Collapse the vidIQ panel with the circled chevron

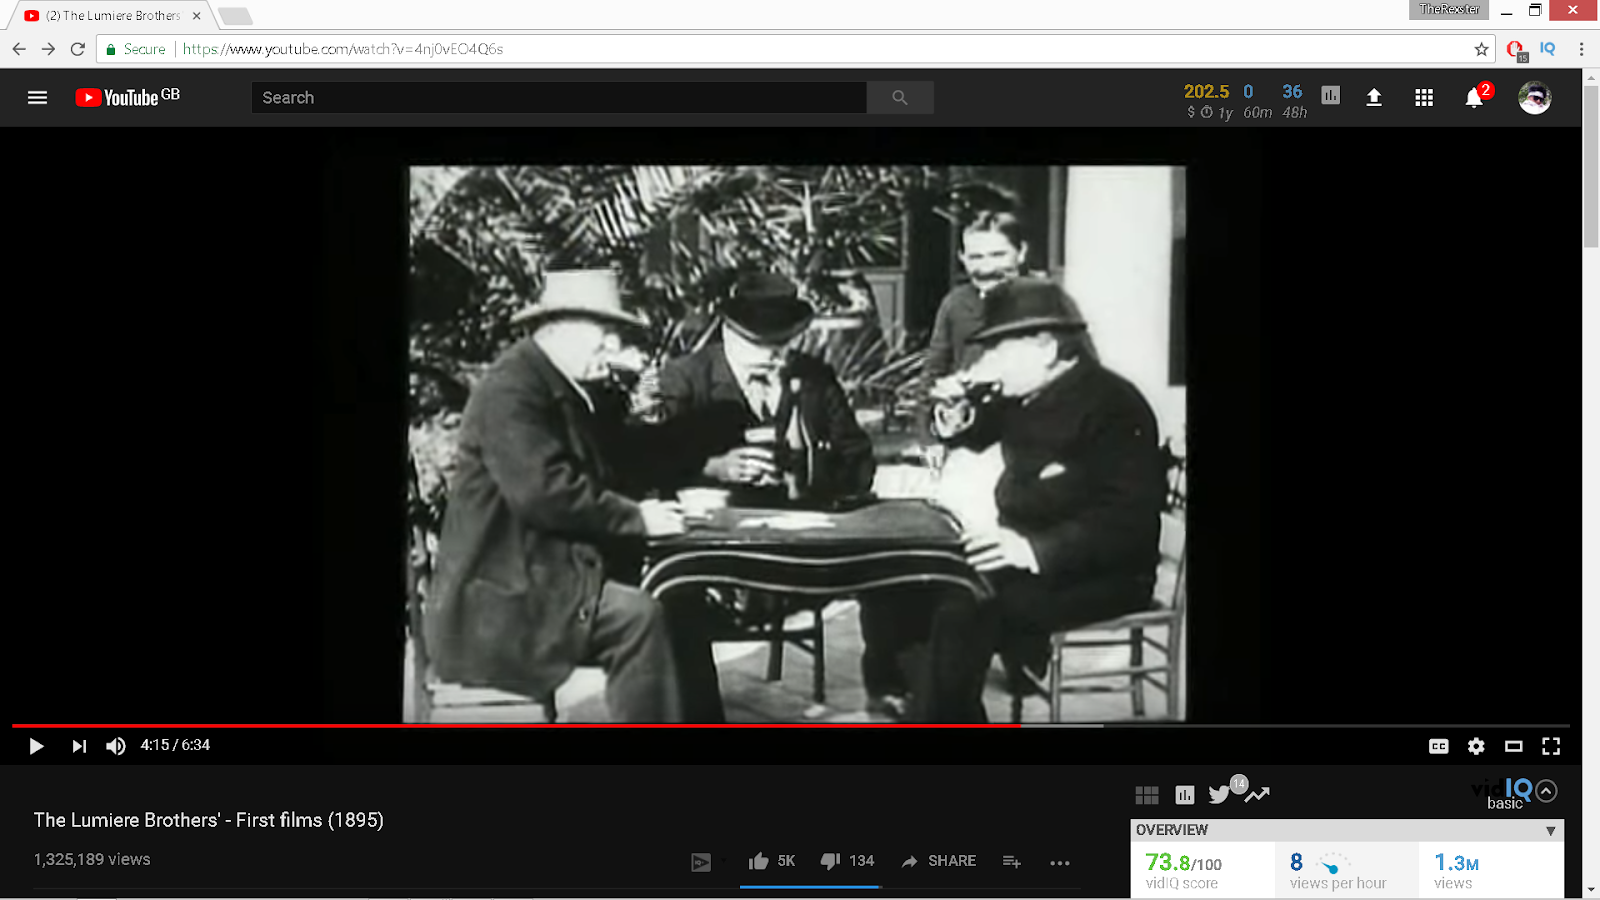[x=1546, y=791]
